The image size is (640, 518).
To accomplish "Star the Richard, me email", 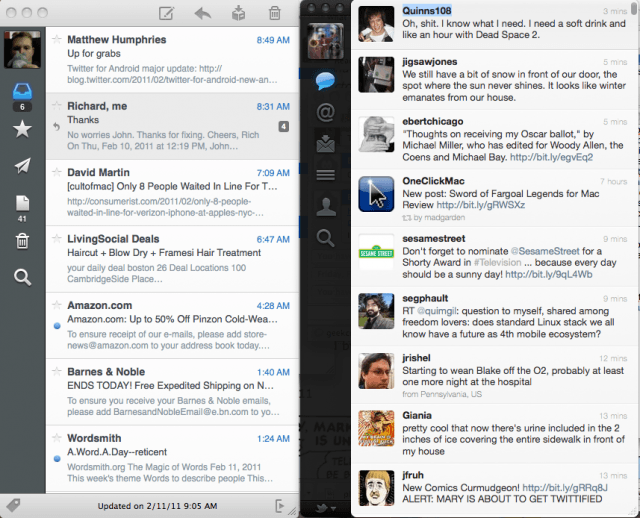I will [x=57, y=106].
